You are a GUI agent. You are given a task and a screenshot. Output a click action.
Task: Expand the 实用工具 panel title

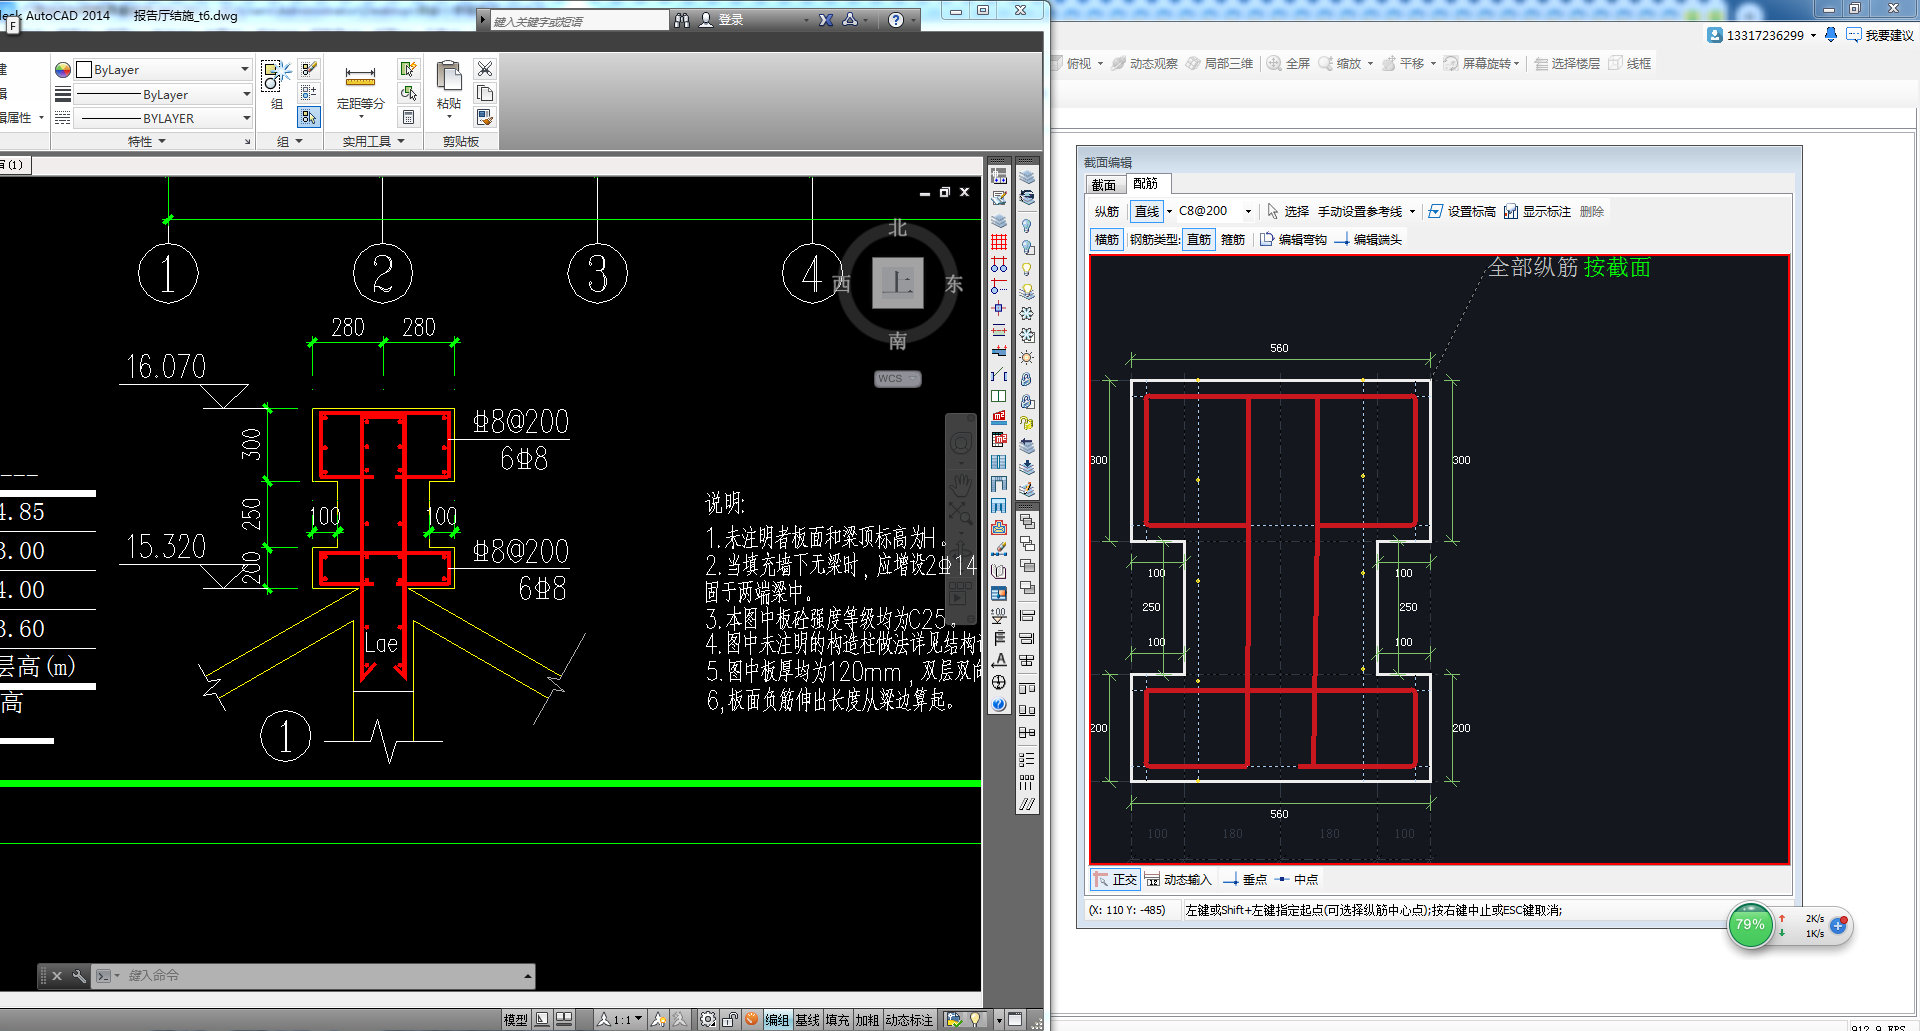point(373,142)
